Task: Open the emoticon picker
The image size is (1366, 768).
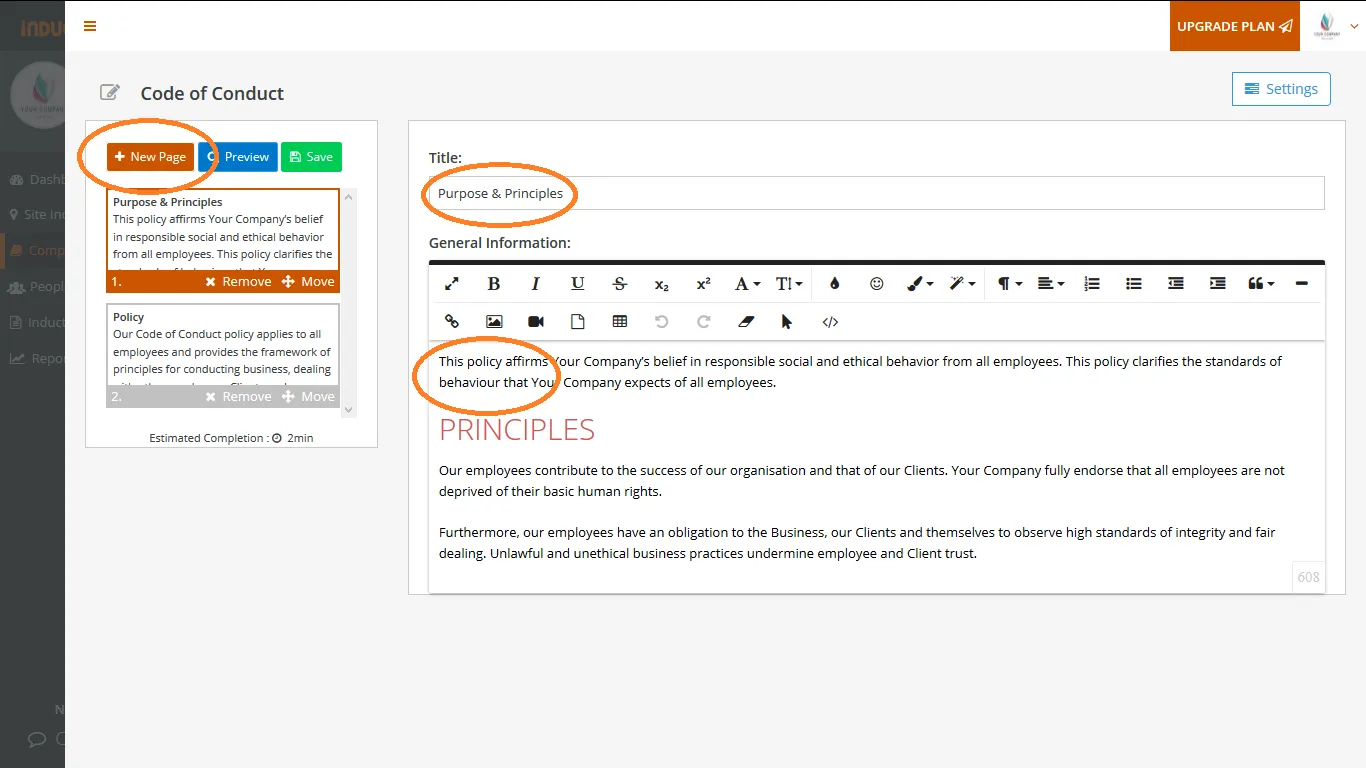Action: pyautogui.click(x=877, y=284)
